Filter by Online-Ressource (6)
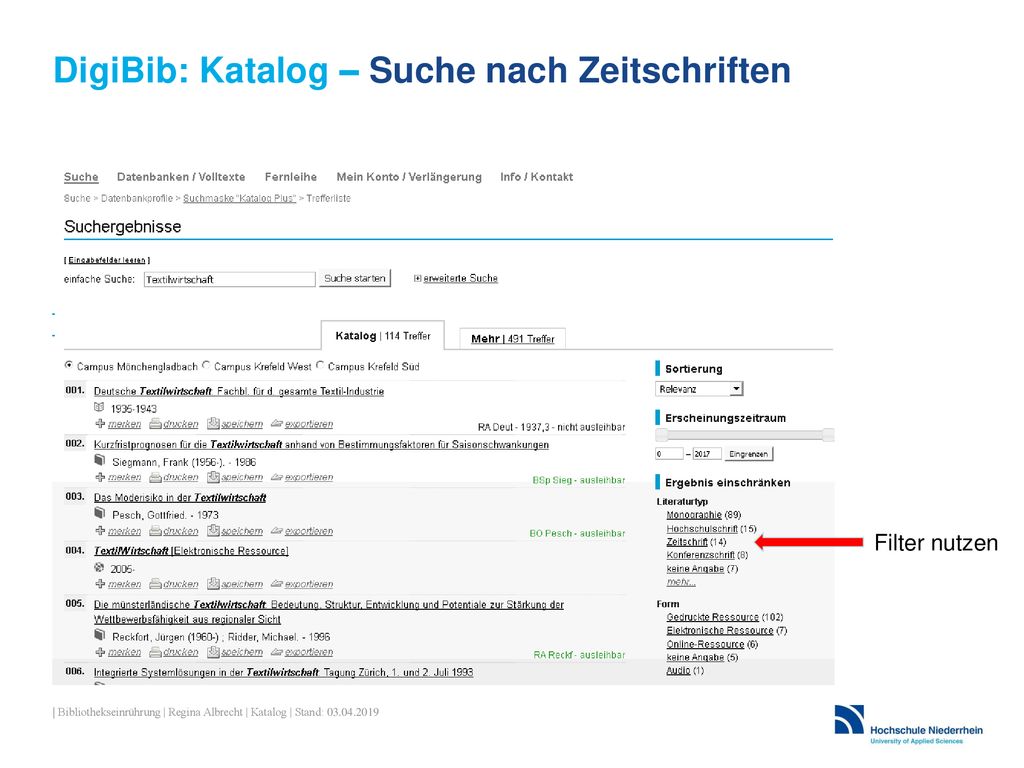Image resolution: width=1024 pixels, height=768 pixels. [712, 645]
